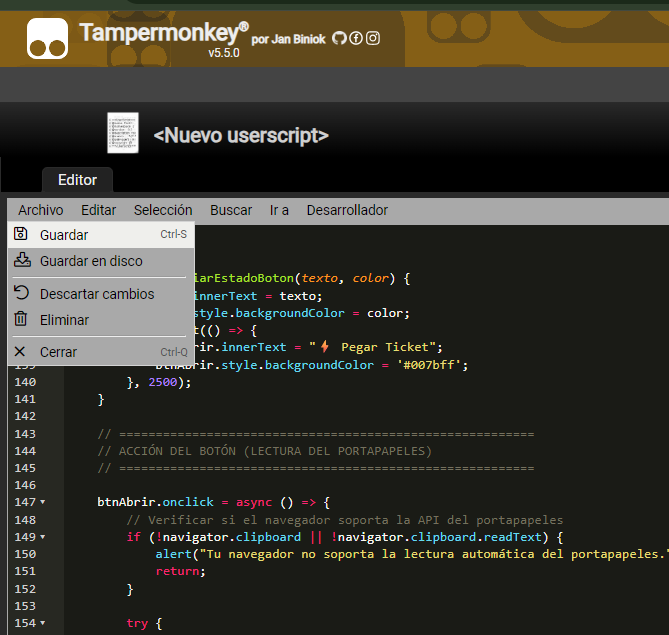Click the undo arrow icon for Descartar cambios
This screenshot has height=635, width=669.
21,293
